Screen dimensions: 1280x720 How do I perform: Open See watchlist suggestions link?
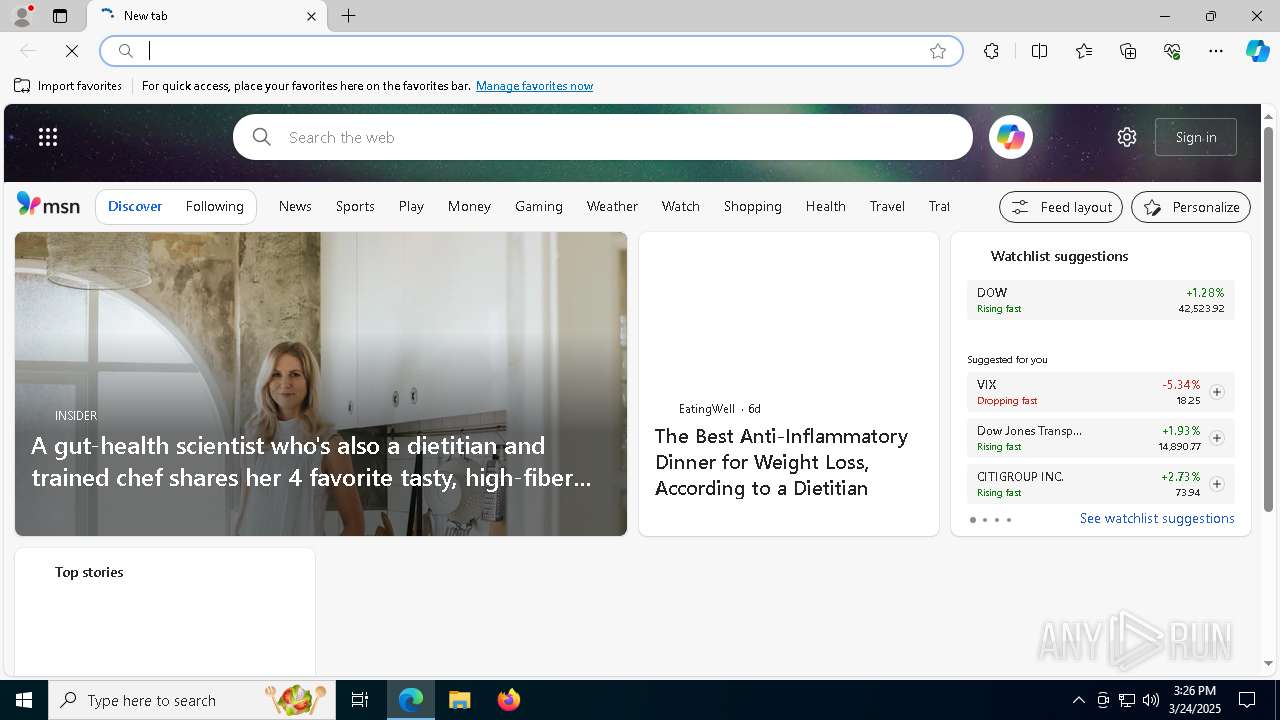click(1157, 518)
